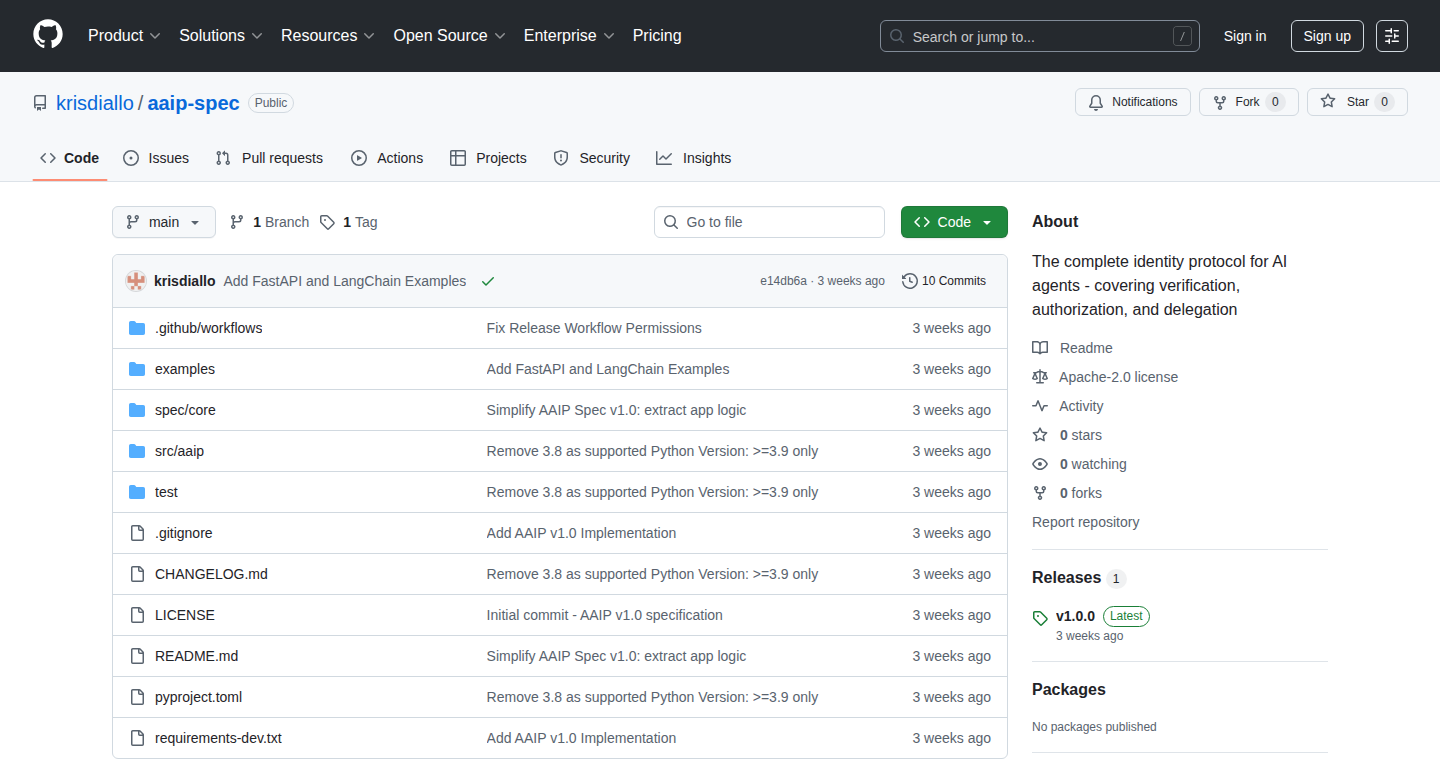Open the .github/workflows folder
This screenshot has width=1440, height=761.
[x=209, y=328]
